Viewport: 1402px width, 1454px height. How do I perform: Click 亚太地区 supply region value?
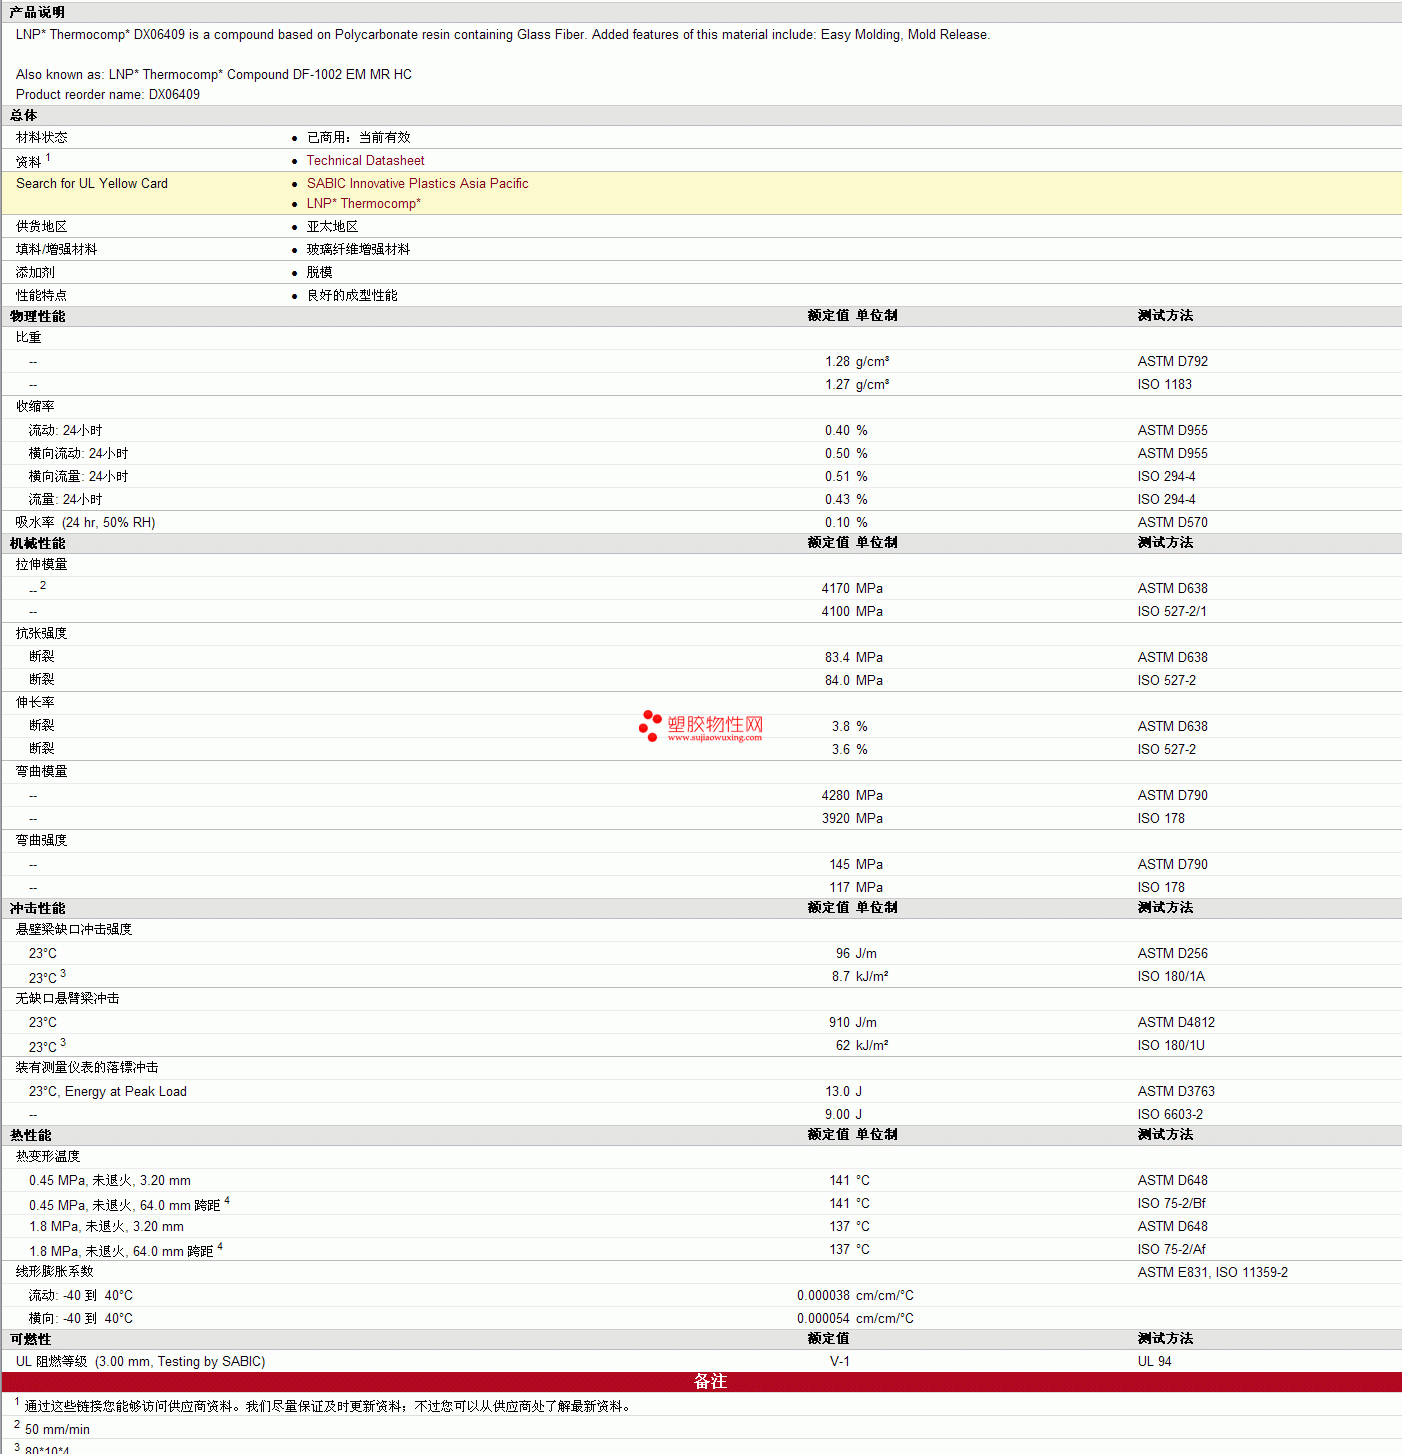[x=332, y=226]
